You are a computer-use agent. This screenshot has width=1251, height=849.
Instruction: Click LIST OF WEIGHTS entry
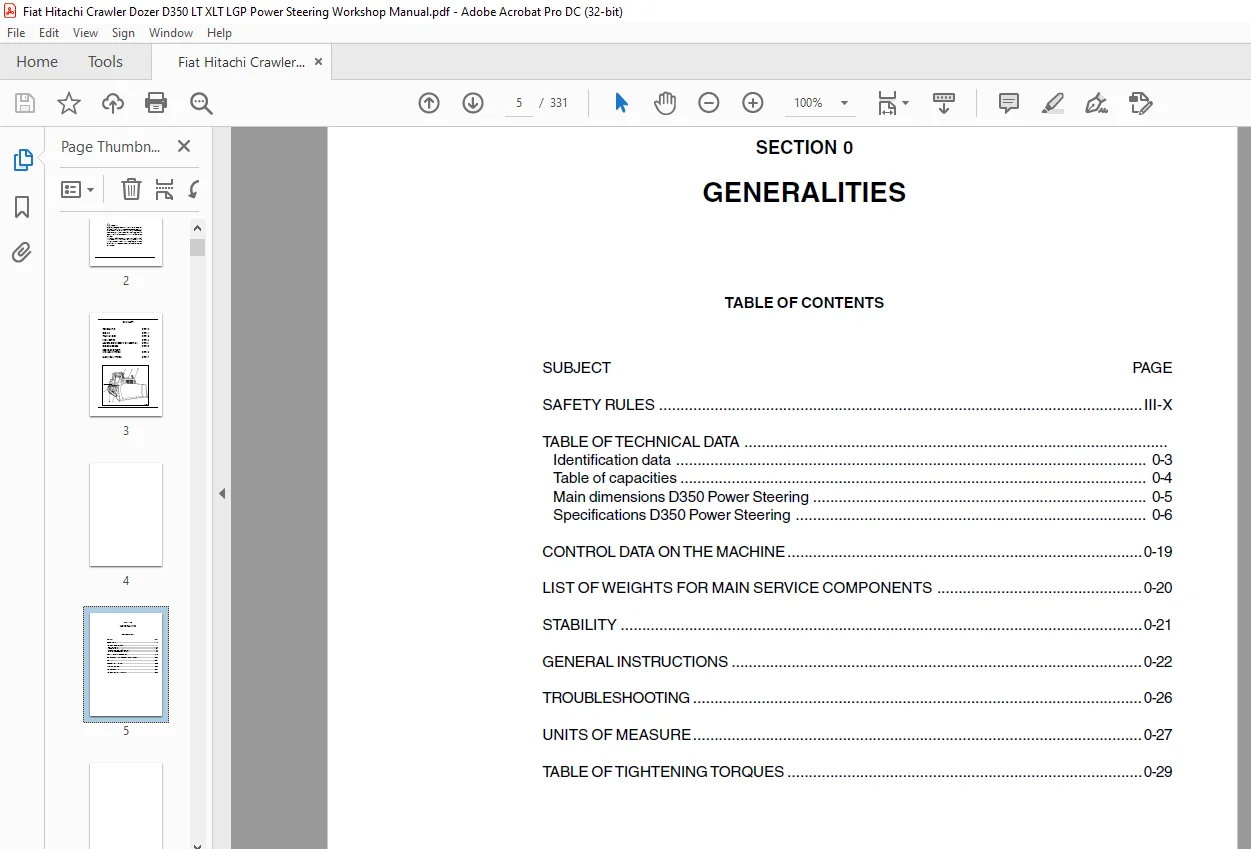857,588
